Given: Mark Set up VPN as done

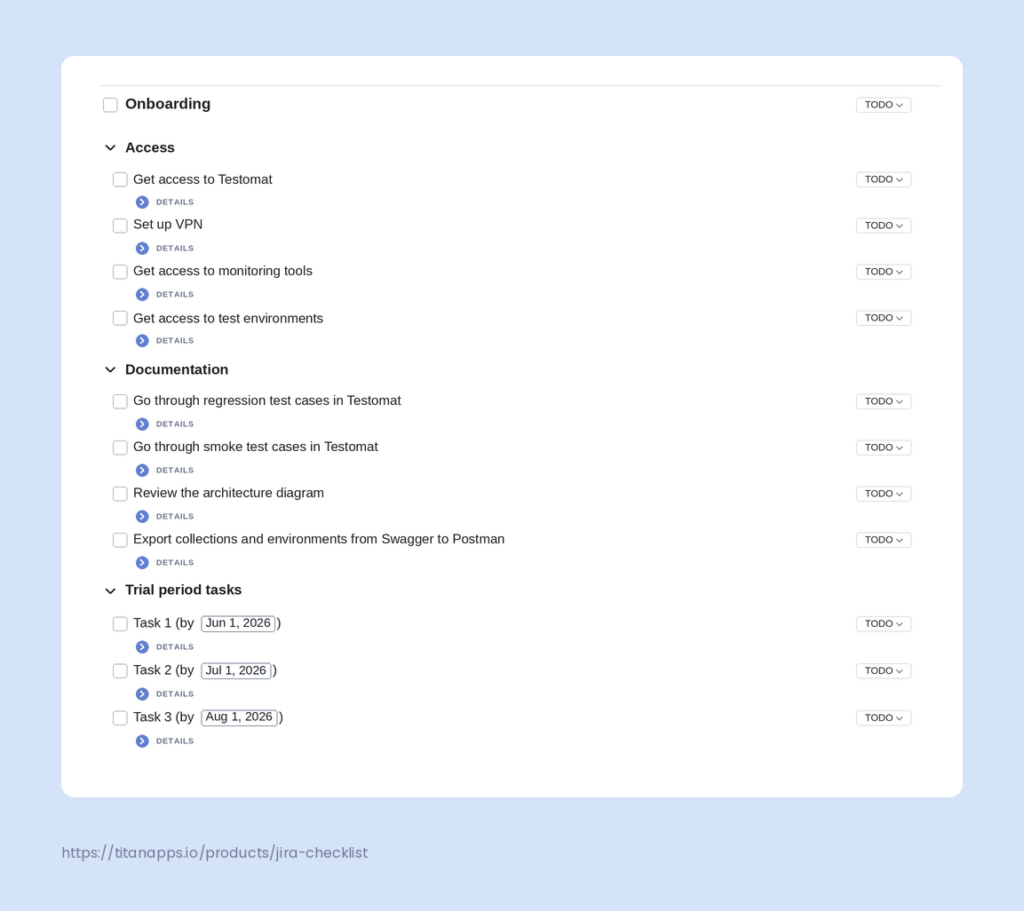Looking at the screenshot, I should tap(120, 226).
